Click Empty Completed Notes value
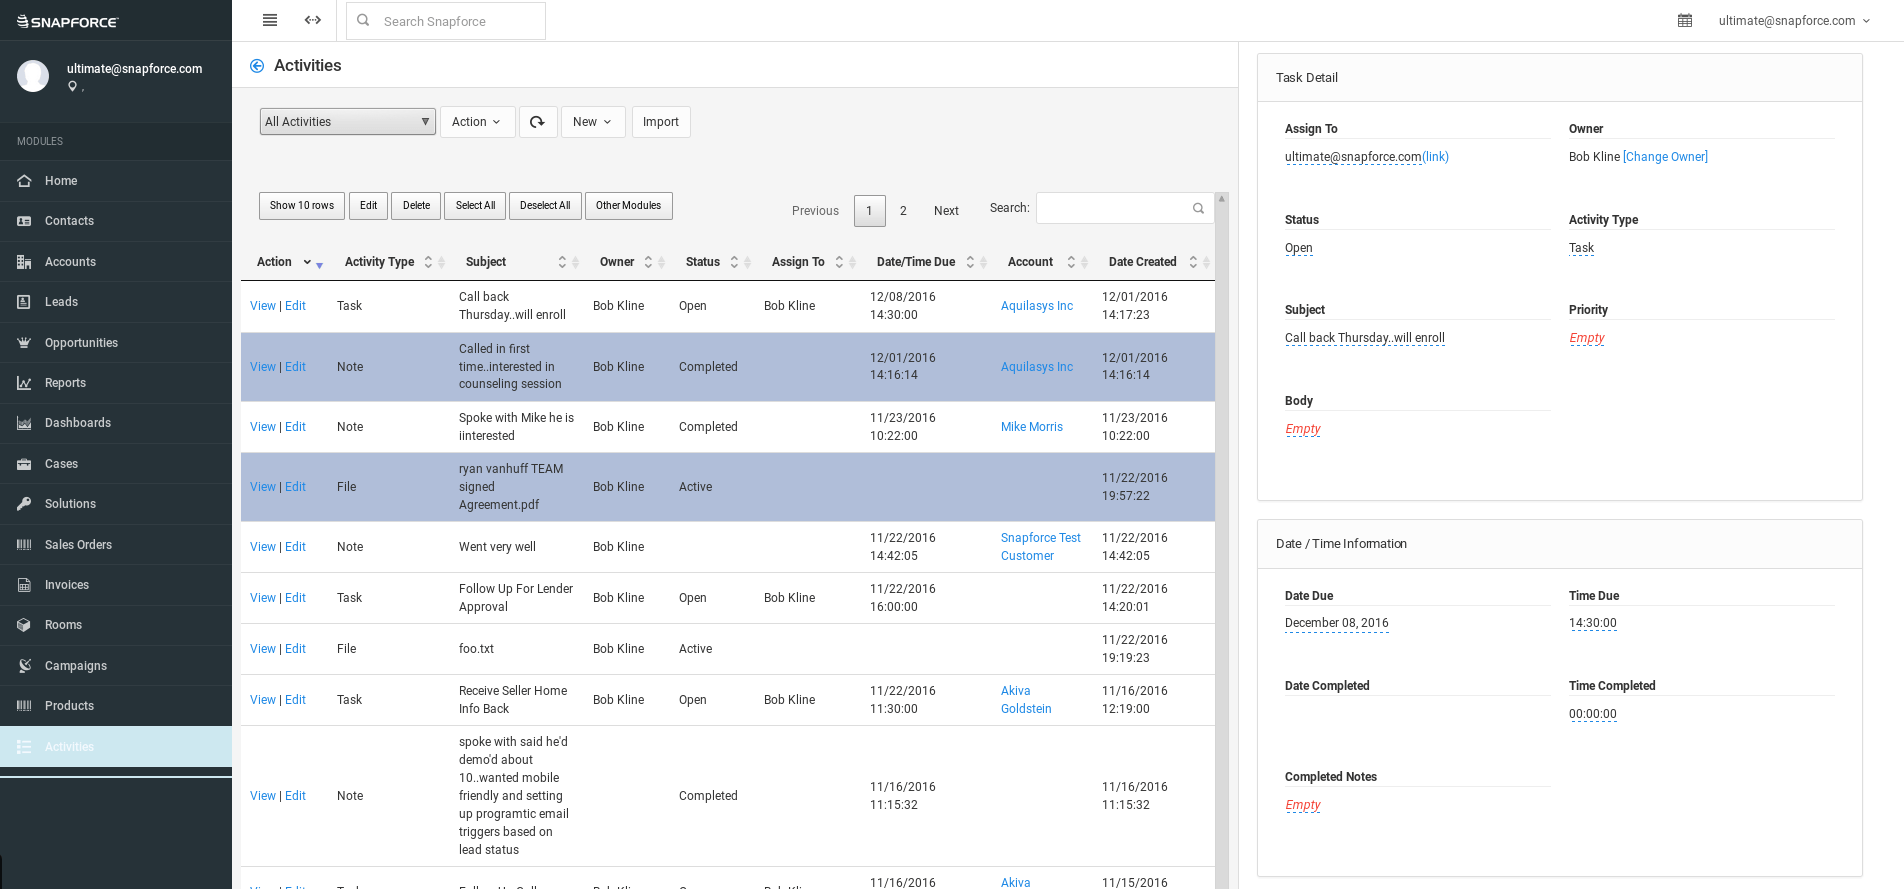 coord(1303,805)
